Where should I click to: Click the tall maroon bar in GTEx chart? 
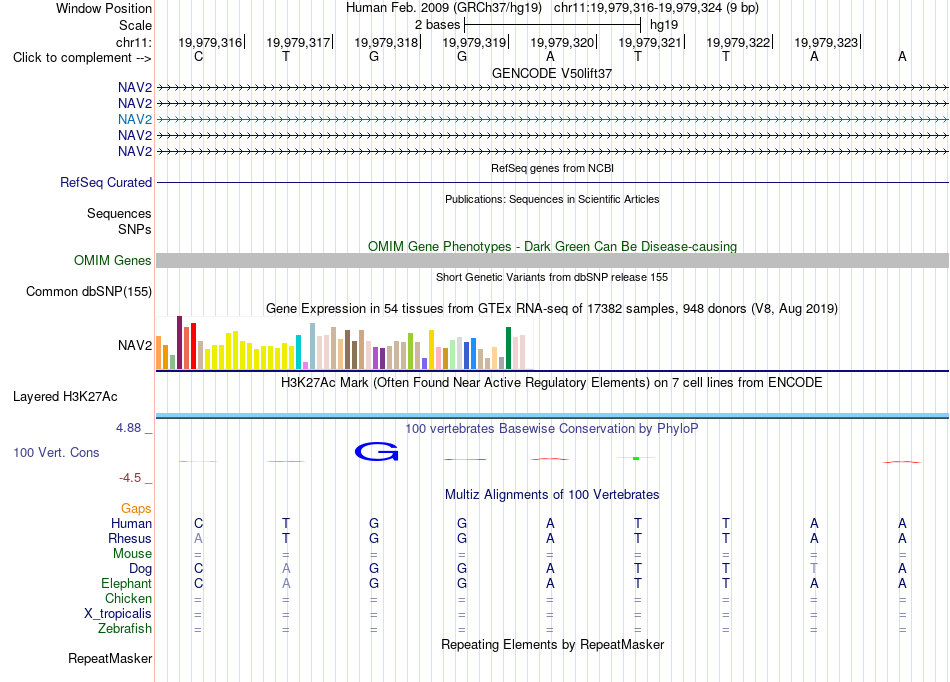pyautogui.click(x=179, y=342)
